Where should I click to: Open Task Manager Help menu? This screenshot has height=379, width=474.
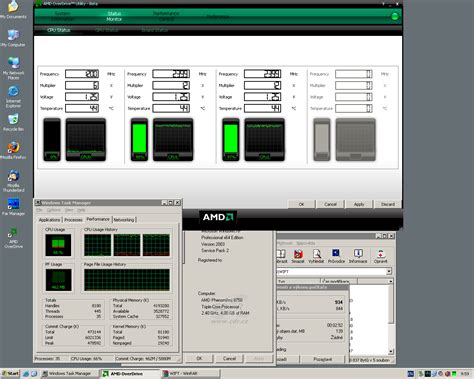pyautogui.click(x=81, y=210)
